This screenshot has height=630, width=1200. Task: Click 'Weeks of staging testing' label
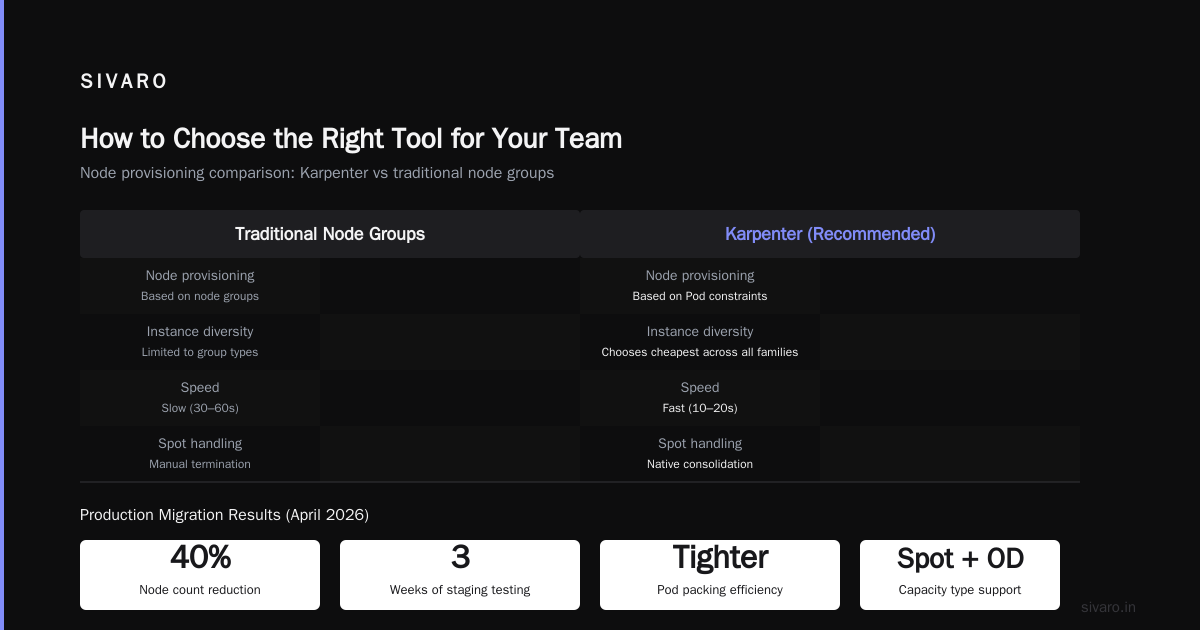(x=460, y=590)
